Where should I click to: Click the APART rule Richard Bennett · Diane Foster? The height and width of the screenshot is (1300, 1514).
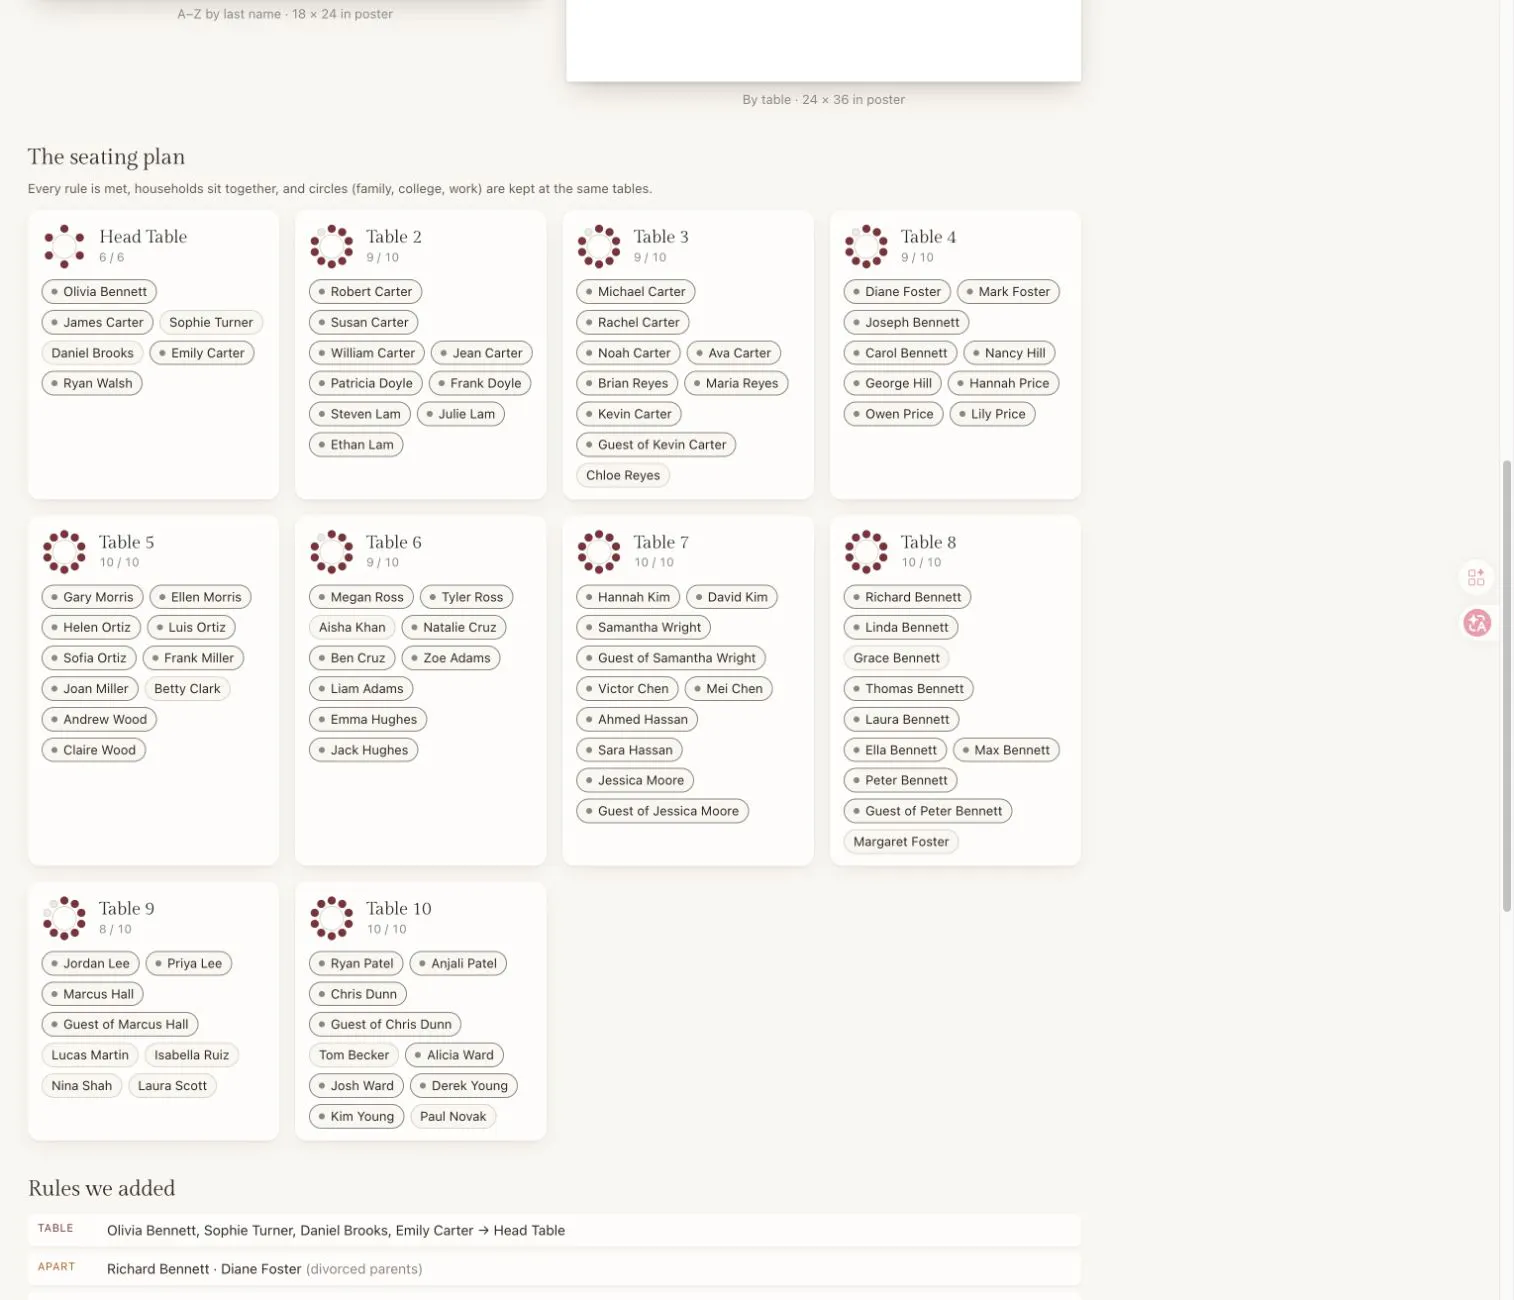554,1269
